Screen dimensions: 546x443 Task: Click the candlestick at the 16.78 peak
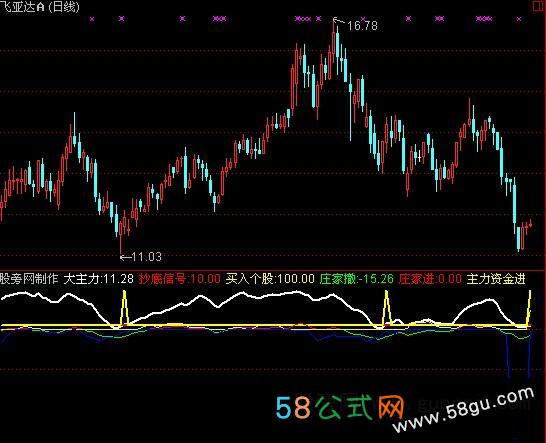pos(334,40)
